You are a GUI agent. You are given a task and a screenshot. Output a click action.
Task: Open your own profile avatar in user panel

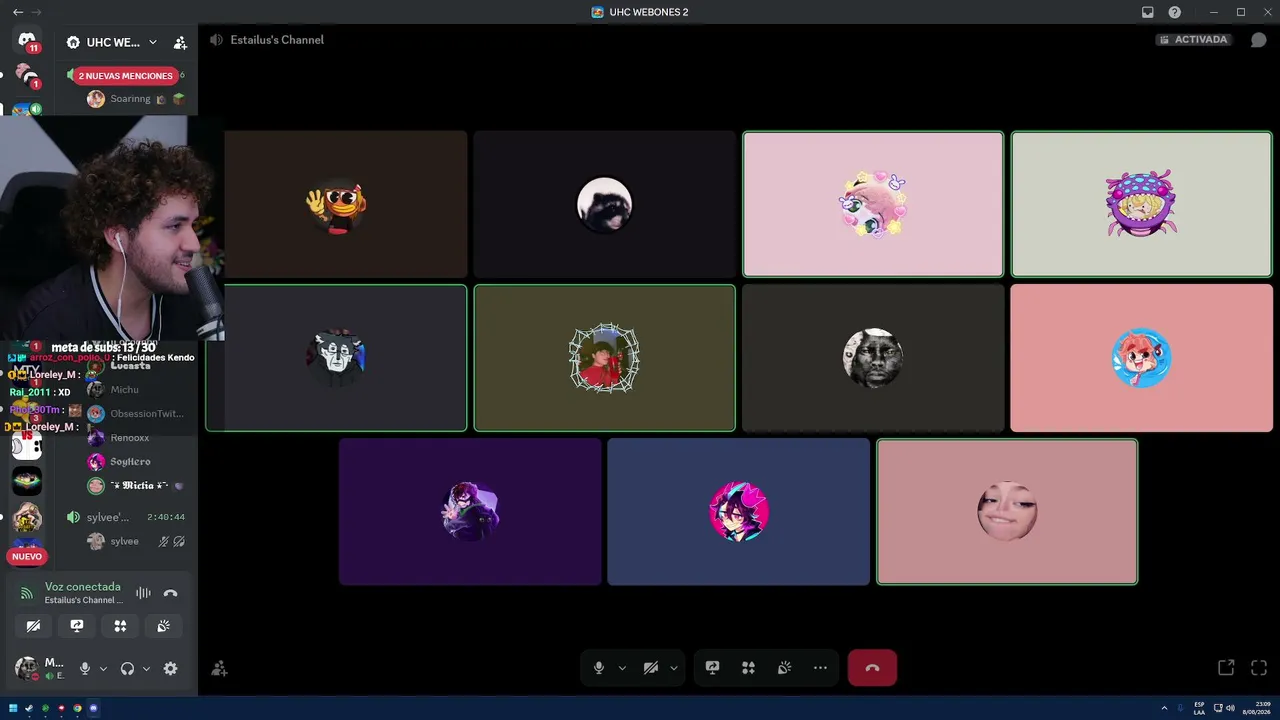26,668
